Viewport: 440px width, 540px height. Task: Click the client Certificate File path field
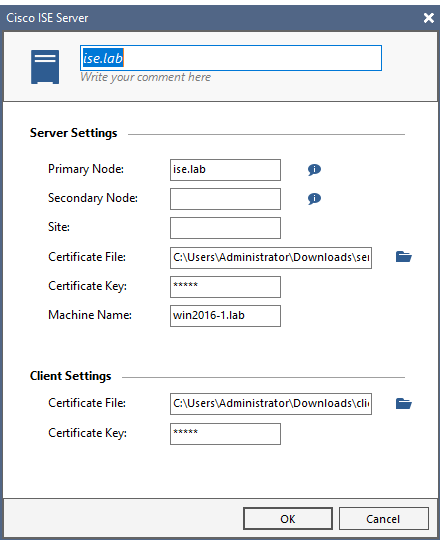coord(271,404)
